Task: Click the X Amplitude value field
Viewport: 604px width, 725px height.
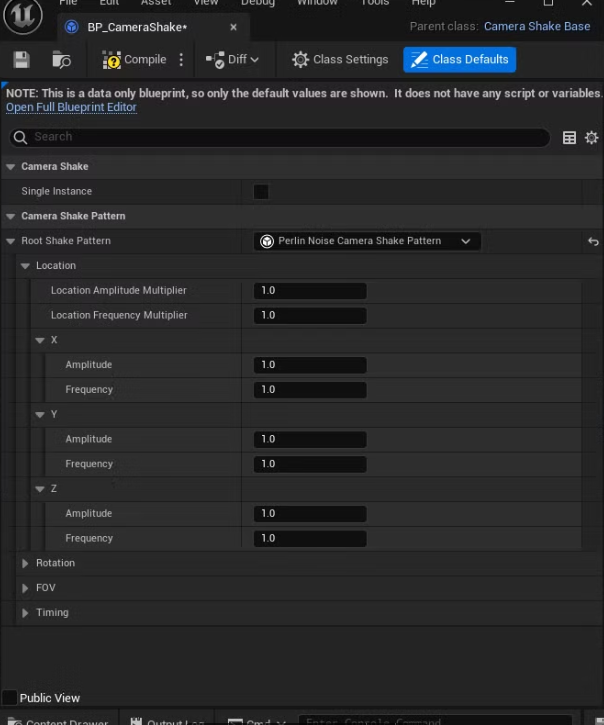Action: coord(310,365)
